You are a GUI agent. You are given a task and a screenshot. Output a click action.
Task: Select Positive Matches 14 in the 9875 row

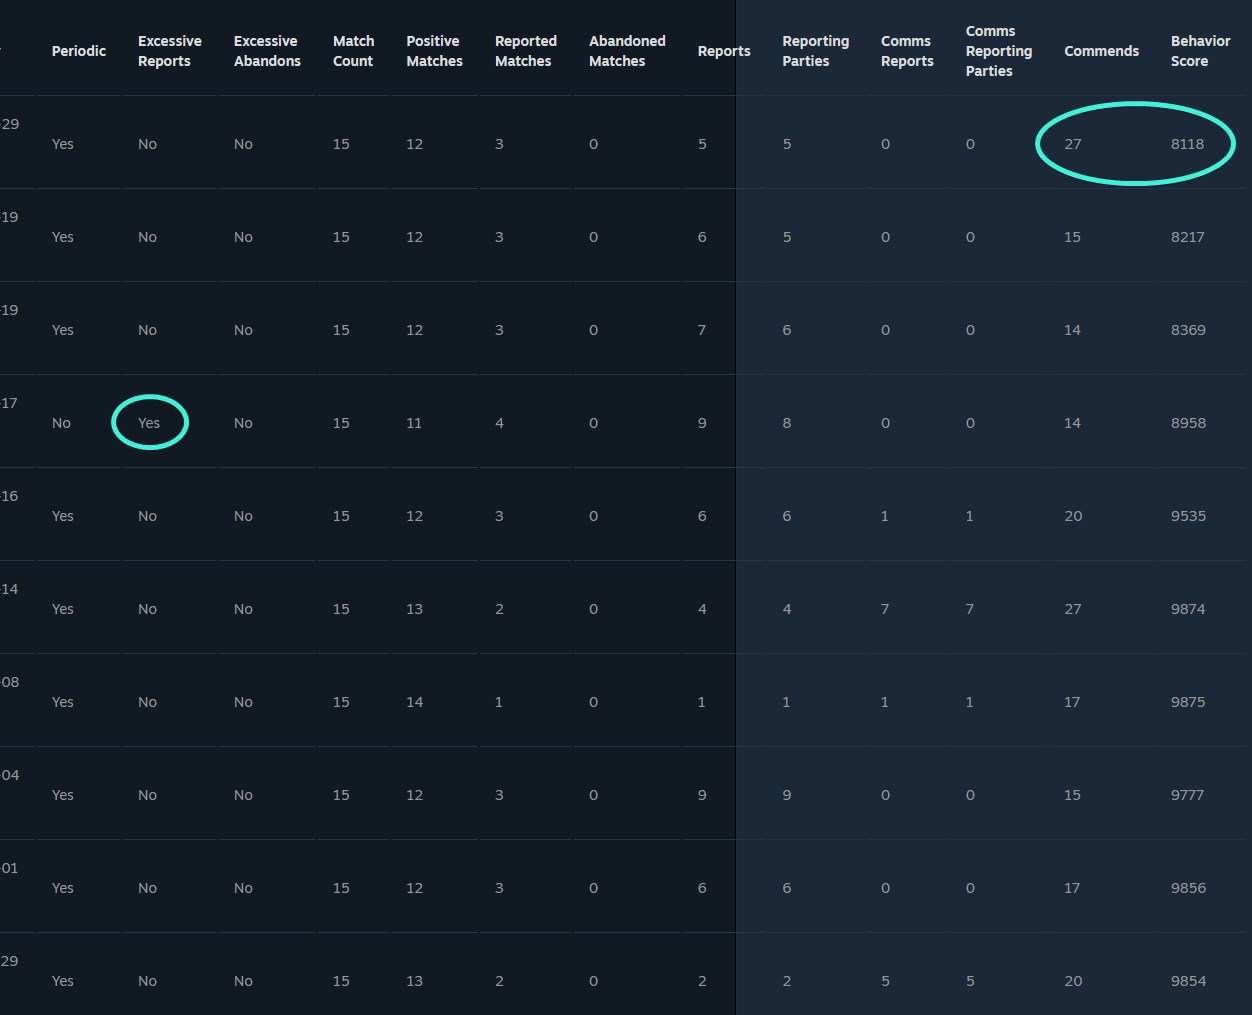414,702
